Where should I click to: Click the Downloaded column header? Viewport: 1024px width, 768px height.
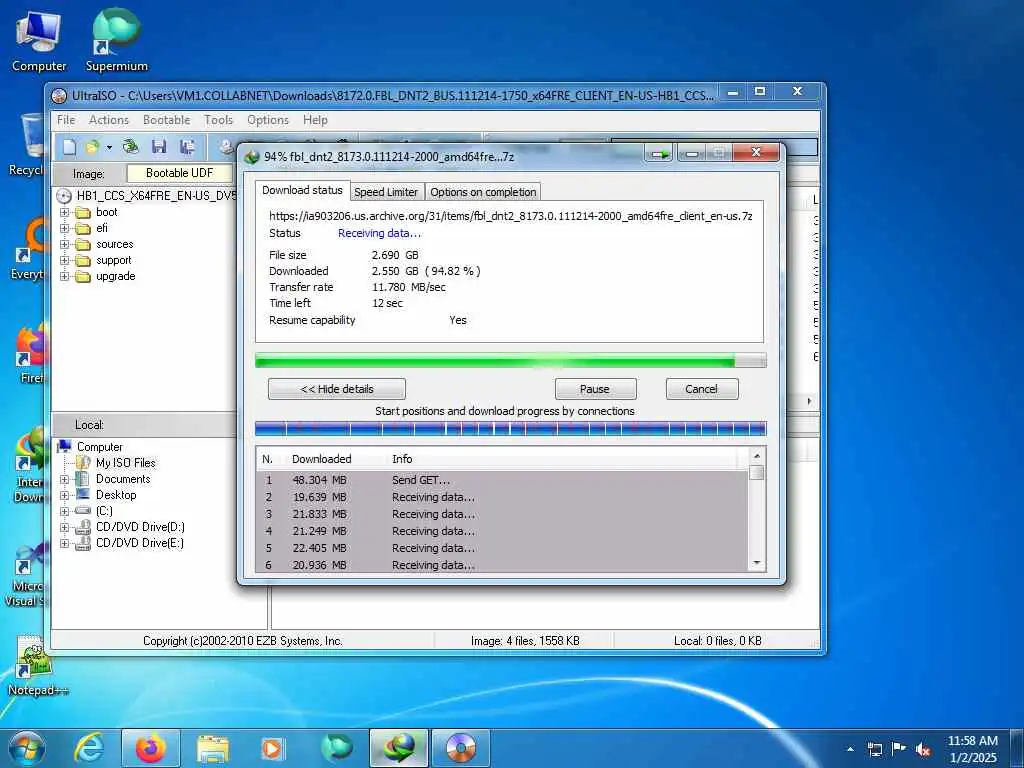tap(321, 459)
